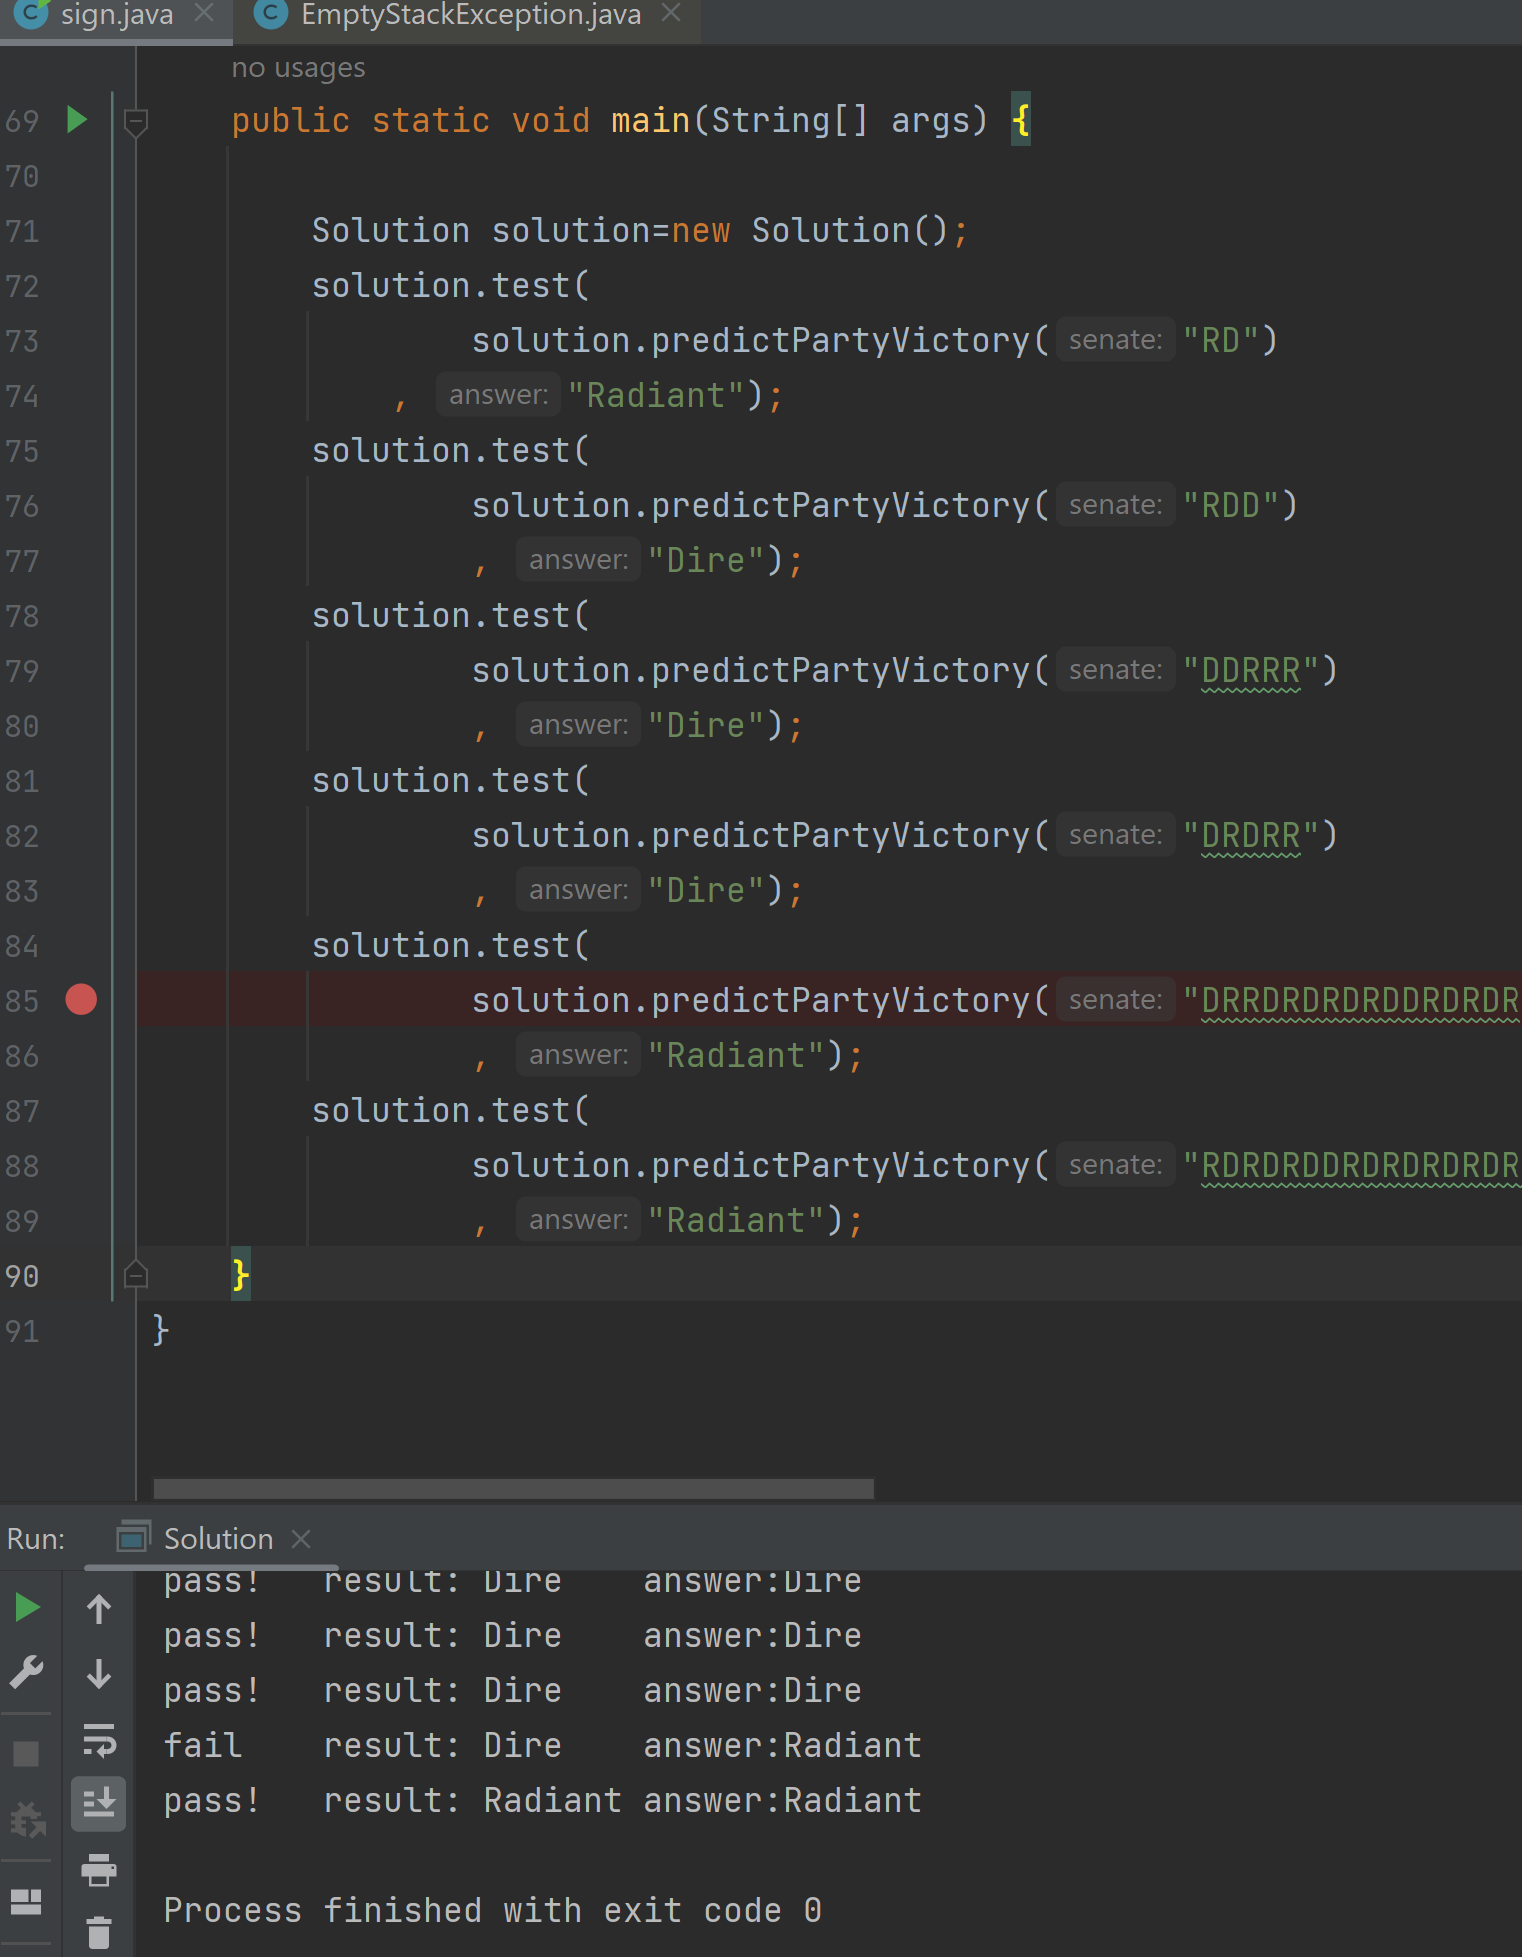1522x1957 pixels.
Task: Rerun Solution with green play button
Action: 27,1608
